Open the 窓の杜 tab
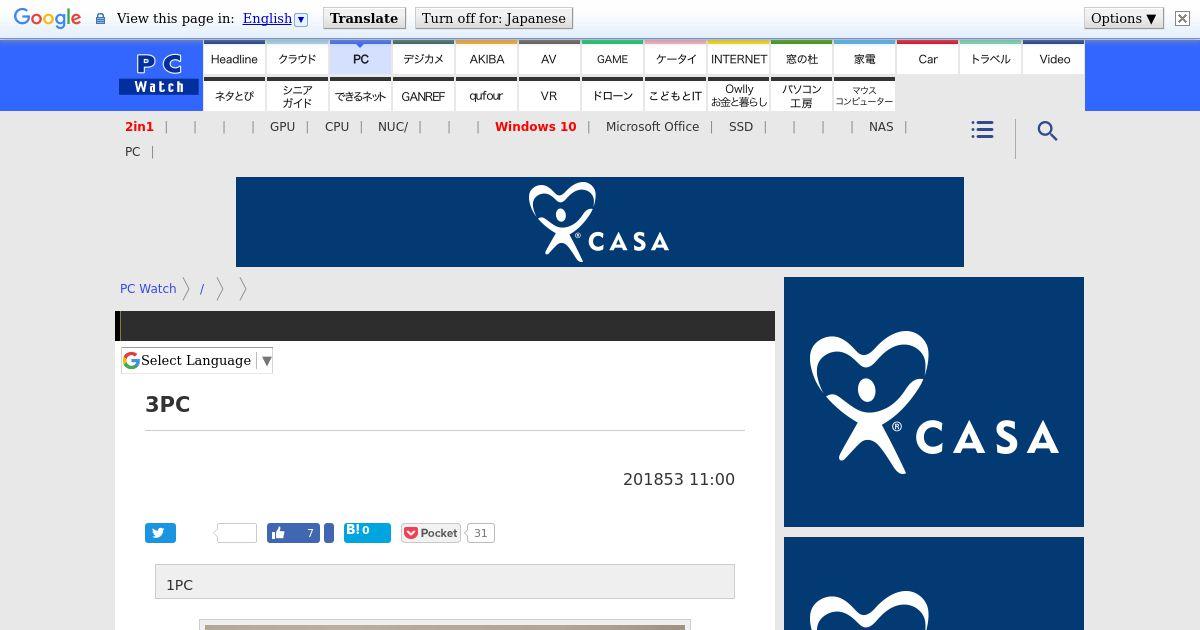The width and height of the screenshot is (1200, 630). [x=802, y=59]
